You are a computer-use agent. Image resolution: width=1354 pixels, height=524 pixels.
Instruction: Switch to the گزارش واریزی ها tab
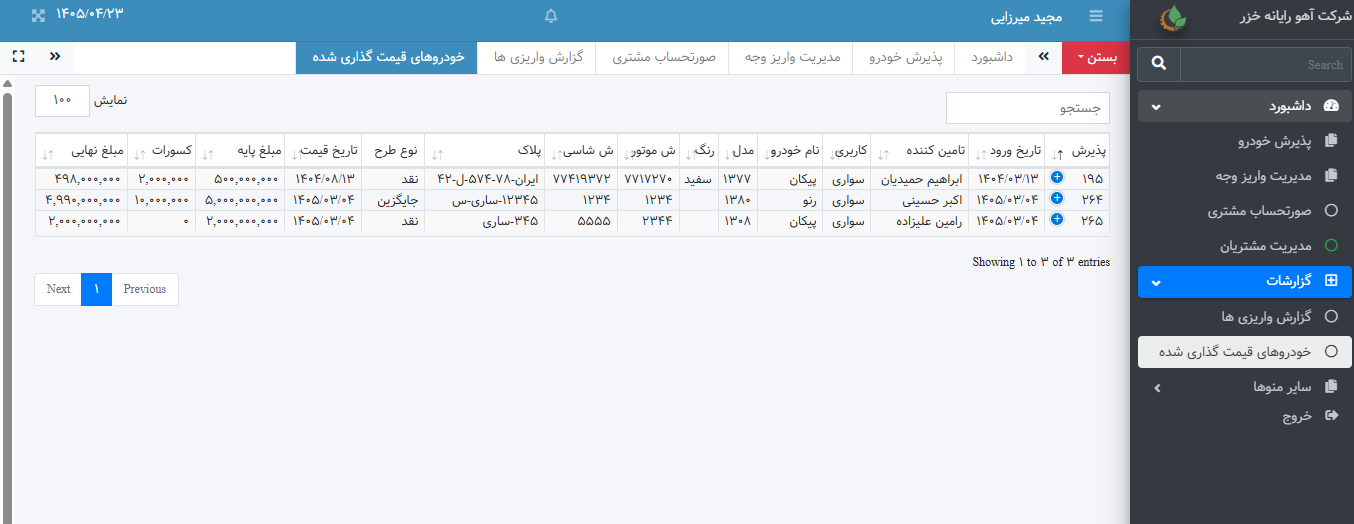coord(537,57)
